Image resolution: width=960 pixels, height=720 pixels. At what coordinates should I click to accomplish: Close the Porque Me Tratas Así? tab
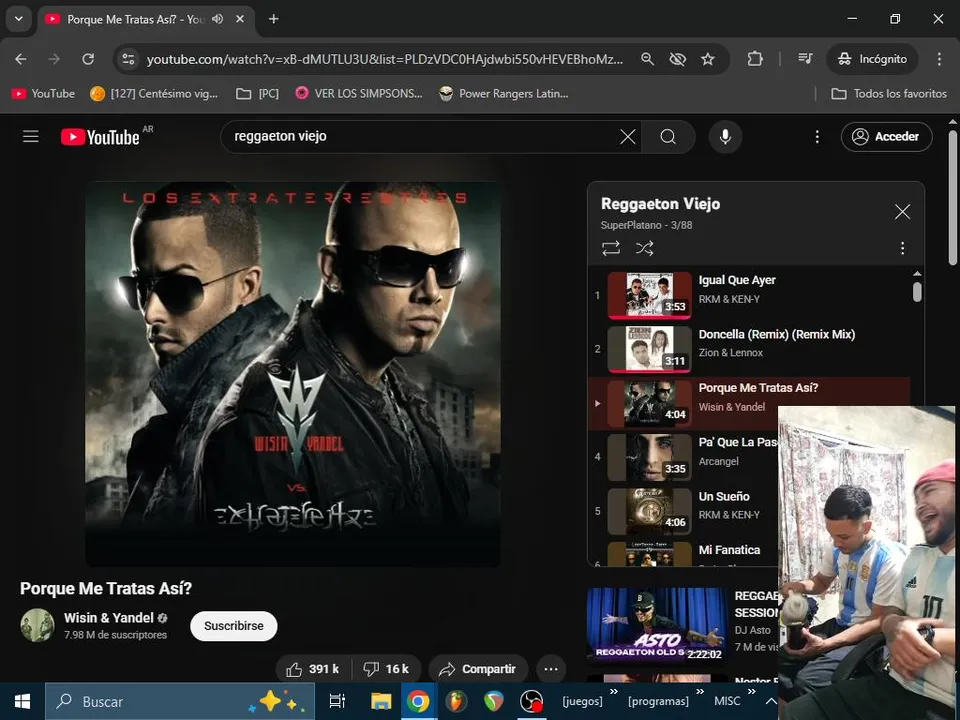click(x=240, y=19)
